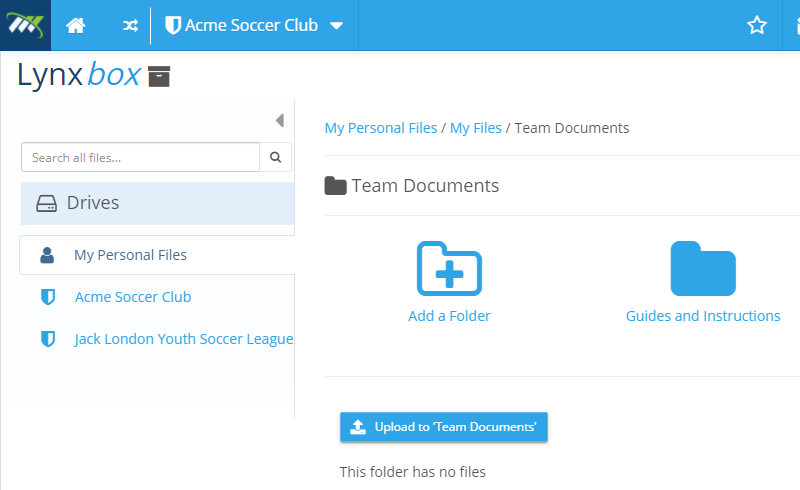This screenshot has width=800, height=490.
Task: Click the Lynx logo in top-left corner
Action: click(x=25, y=25)
